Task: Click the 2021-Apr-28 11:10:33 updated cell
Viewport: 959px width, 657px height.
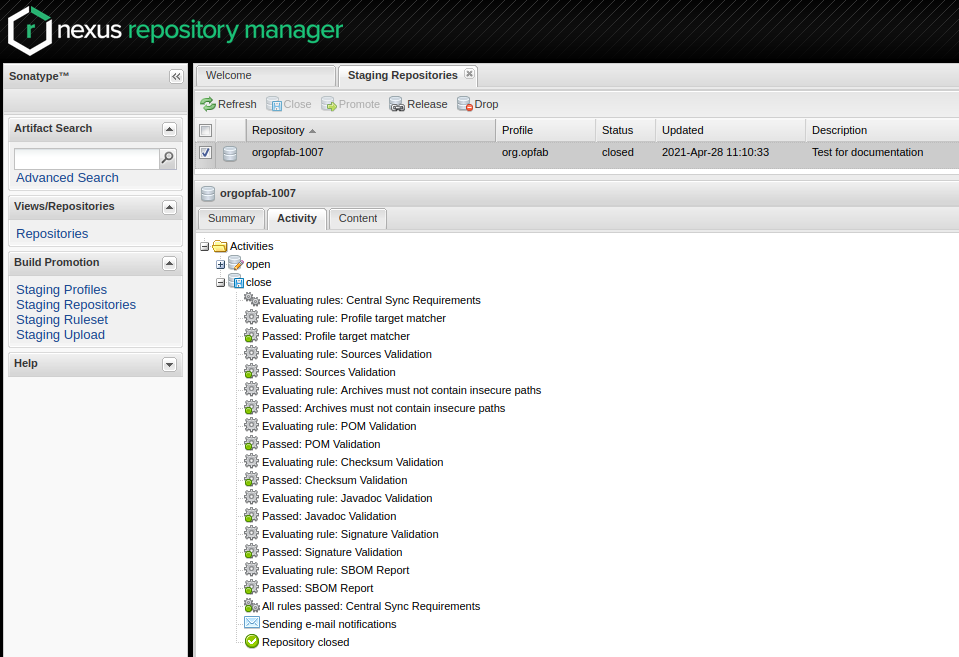Action: (715, 152)
